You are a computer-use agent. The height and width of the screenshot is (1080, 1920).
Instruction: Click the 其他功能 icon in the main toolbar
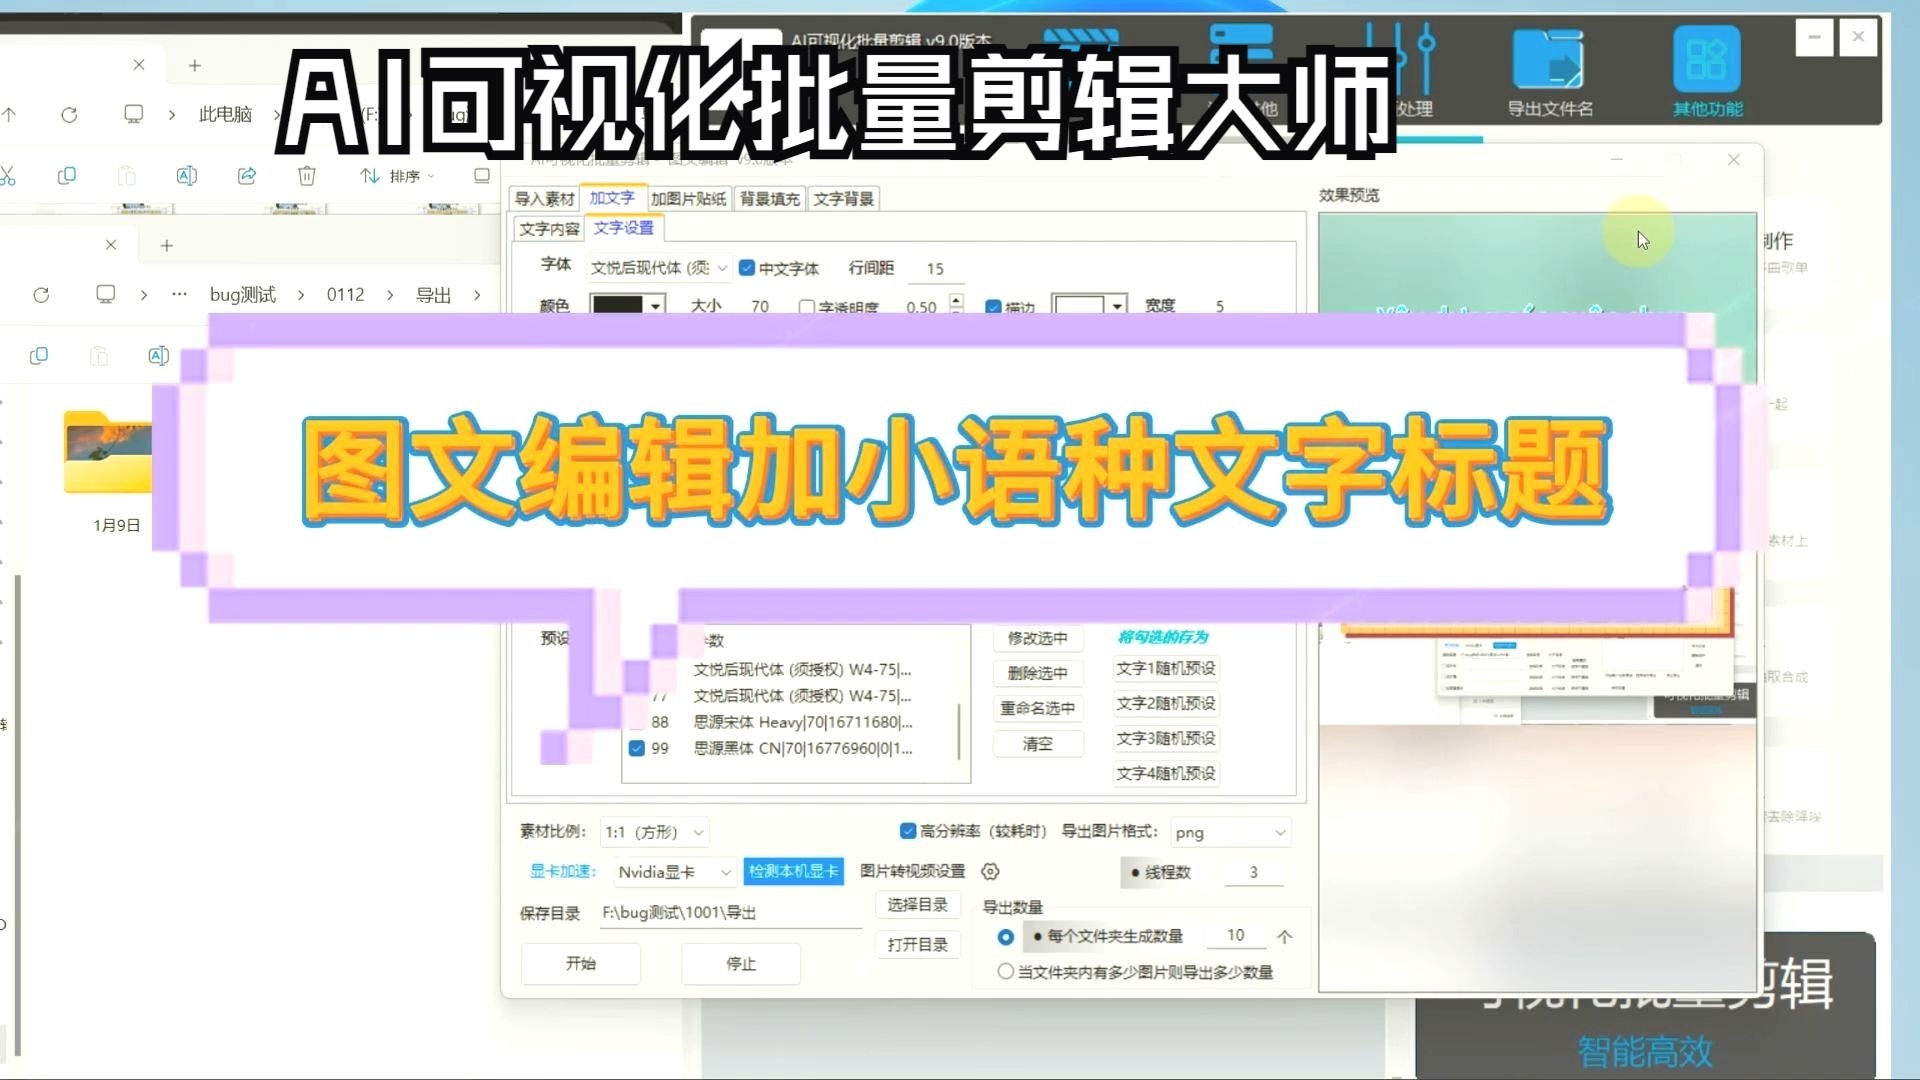1707,73
